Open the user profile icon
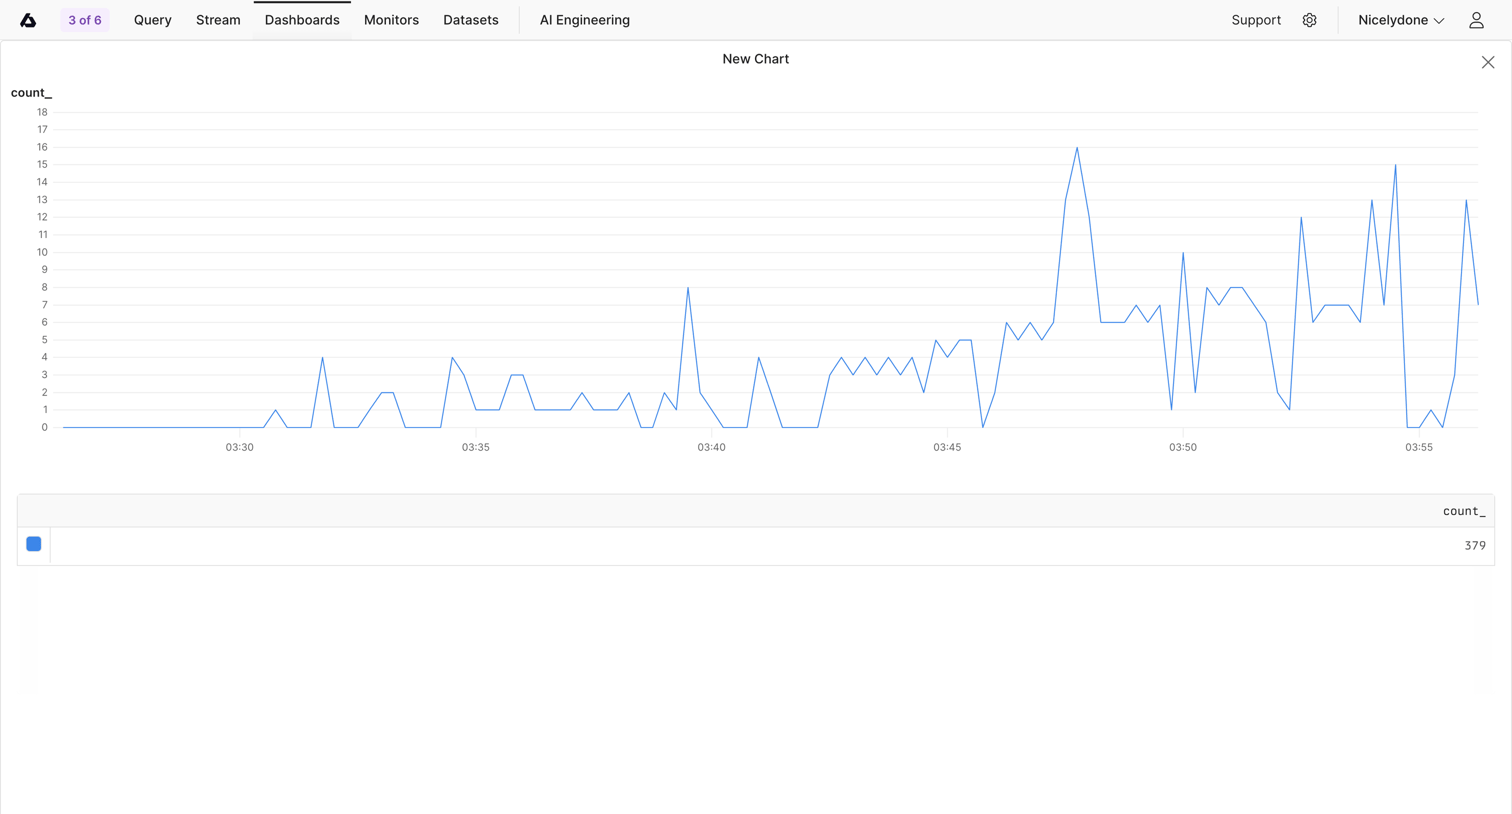Screen dimensions: 1512x814 1476,20
